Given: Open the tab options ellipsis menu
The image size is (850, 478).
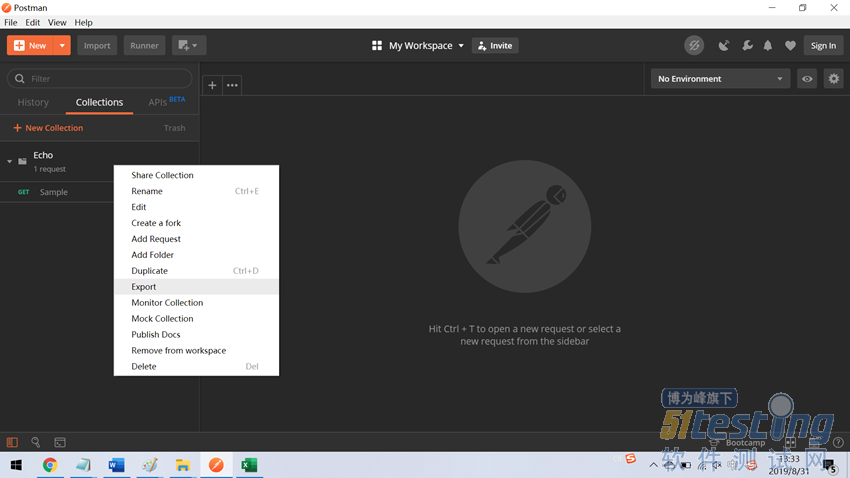Looking at the screenshot, I should [x=232, y=85].
